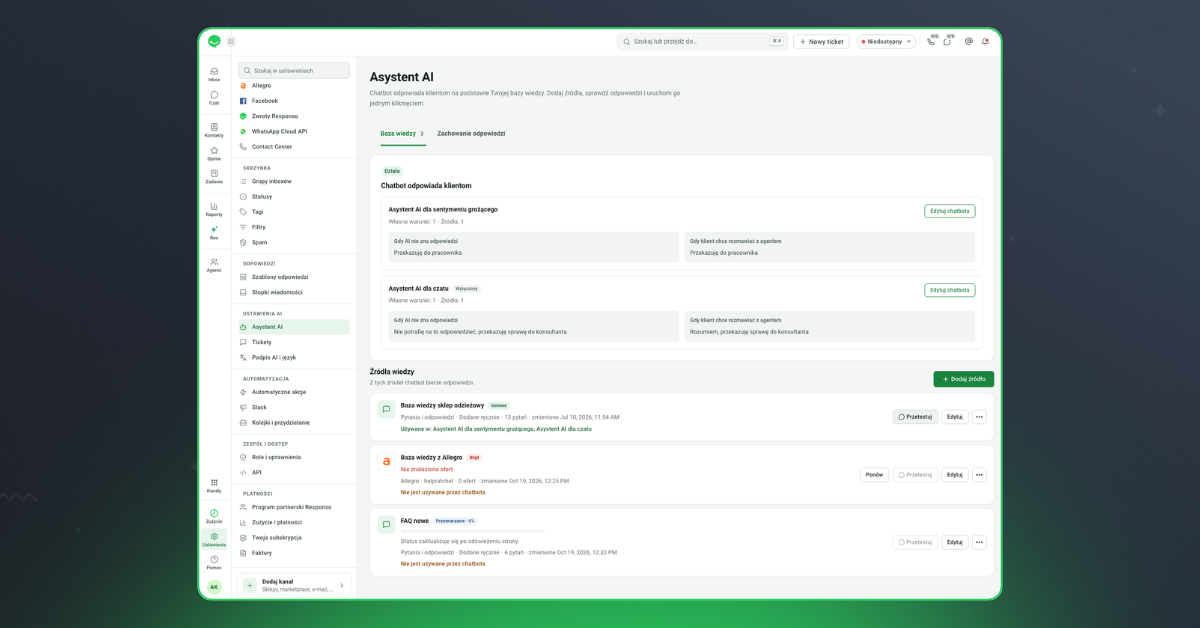Open the AK user avatar
The width and height of the screenshot is (1200, 628).
[x=214, y=587]
